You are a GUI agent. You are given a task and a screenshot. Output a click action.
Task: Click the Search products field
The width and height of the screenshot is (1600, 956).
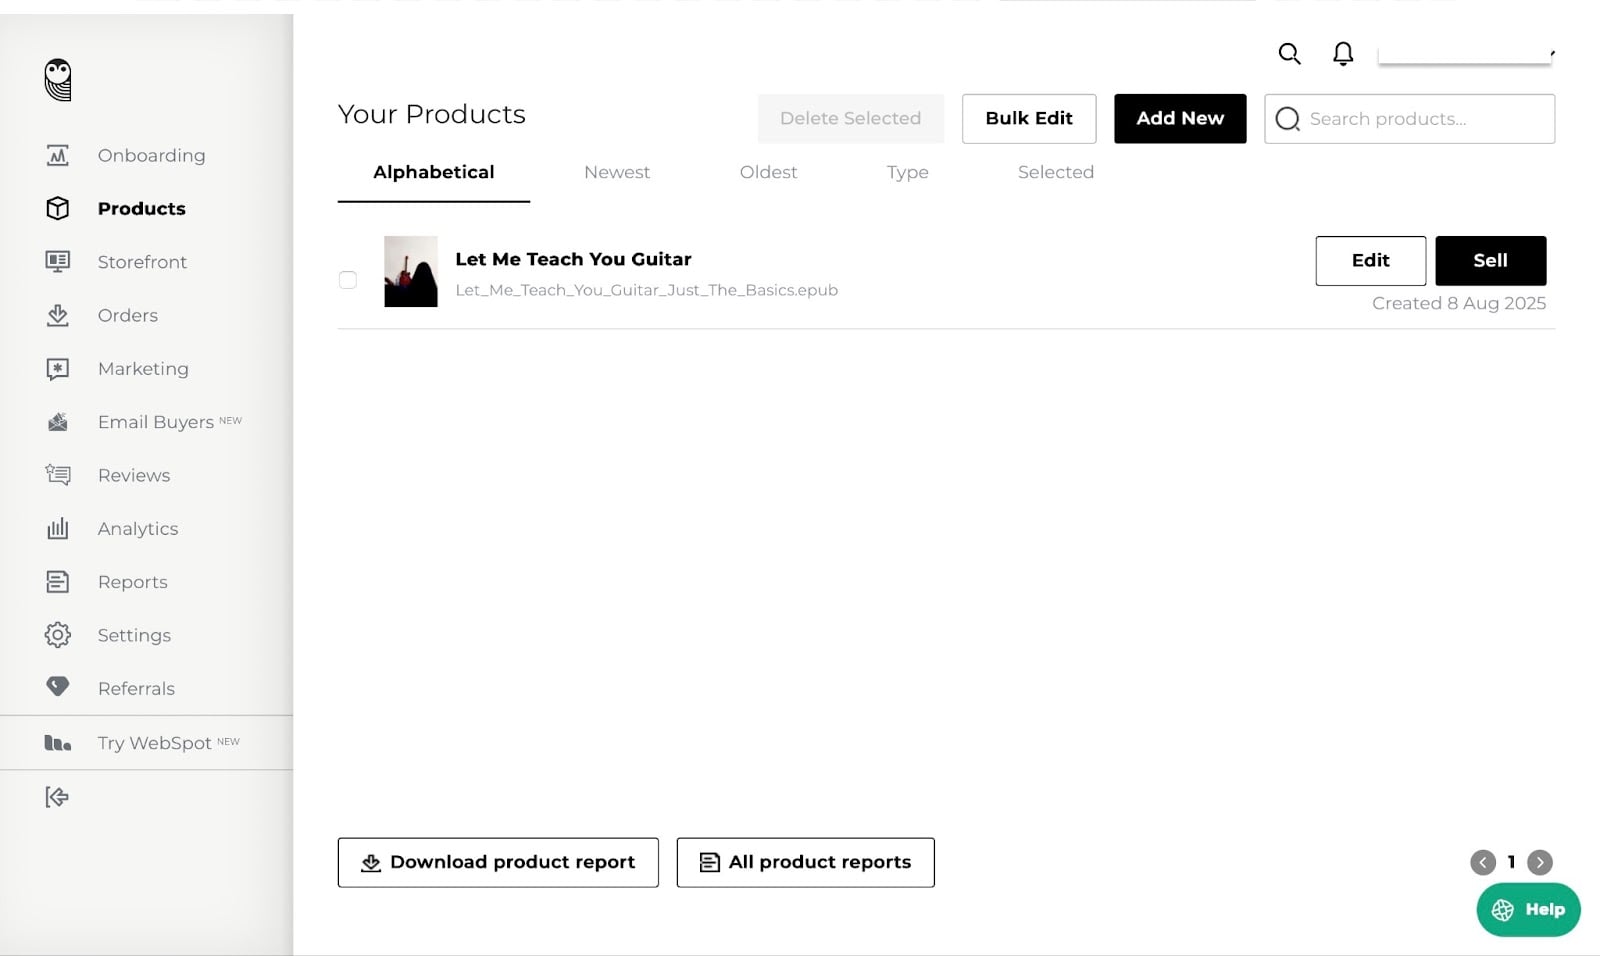1409,119
